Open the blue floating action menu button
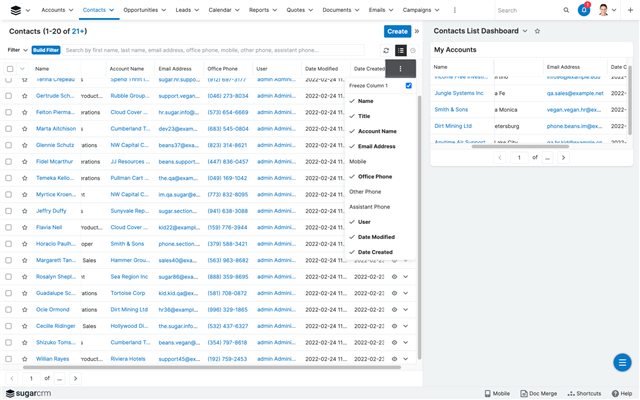640x400 pixels. click(x=621, y=362)
